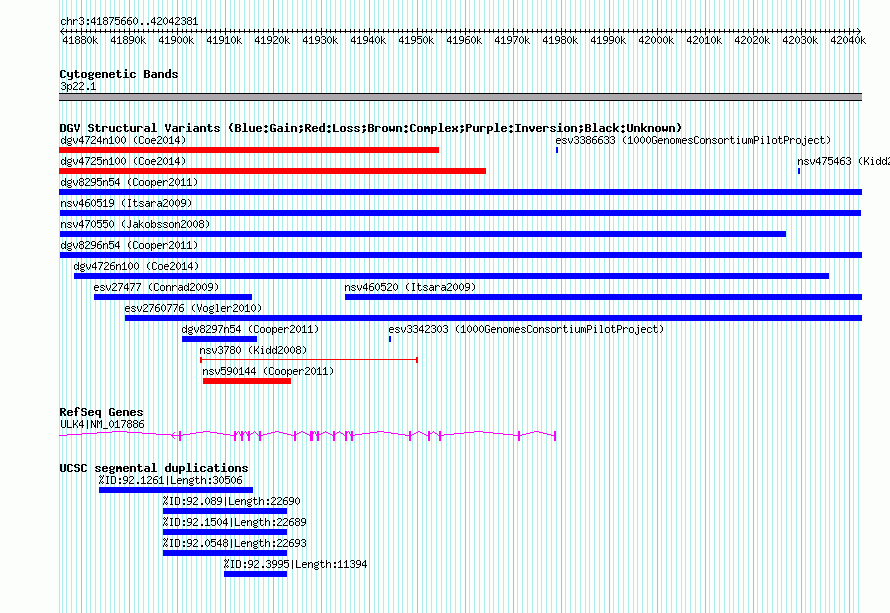Click the UCSC segmental duplications track title
The height and width of the screenshot is (613, 890).
[154, 468]
